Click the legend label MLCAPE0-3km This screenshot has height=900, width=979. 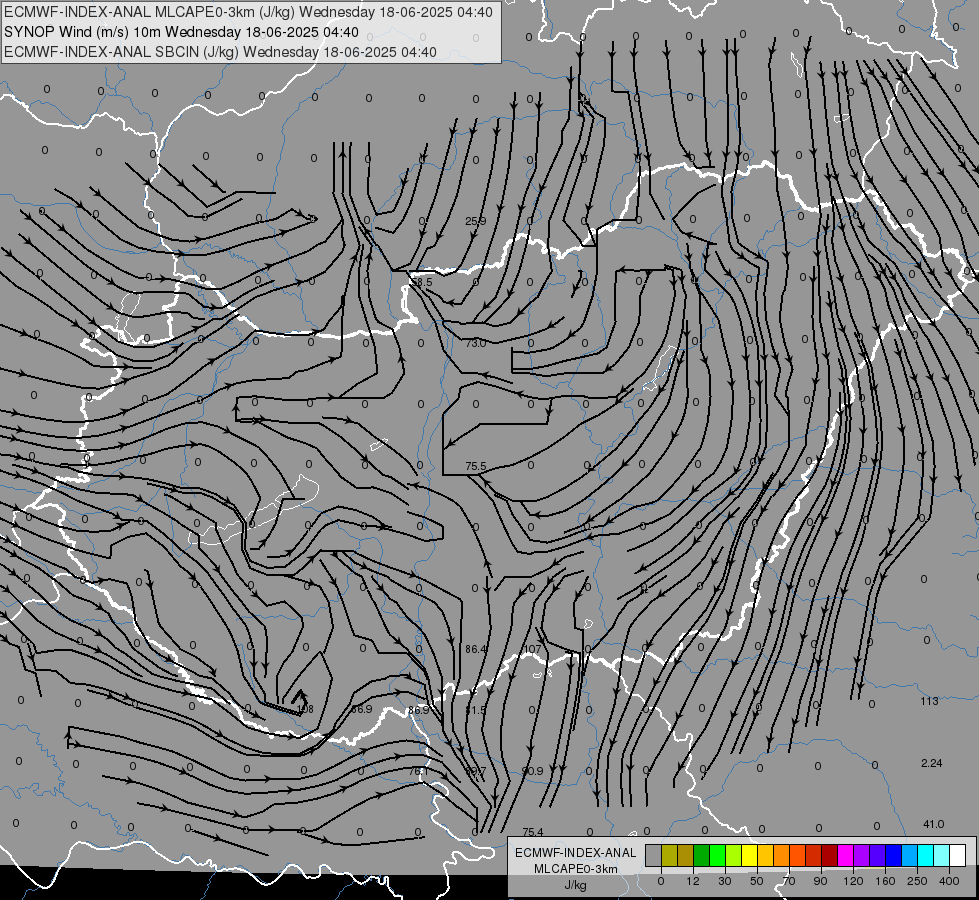(x=575, y=869)
